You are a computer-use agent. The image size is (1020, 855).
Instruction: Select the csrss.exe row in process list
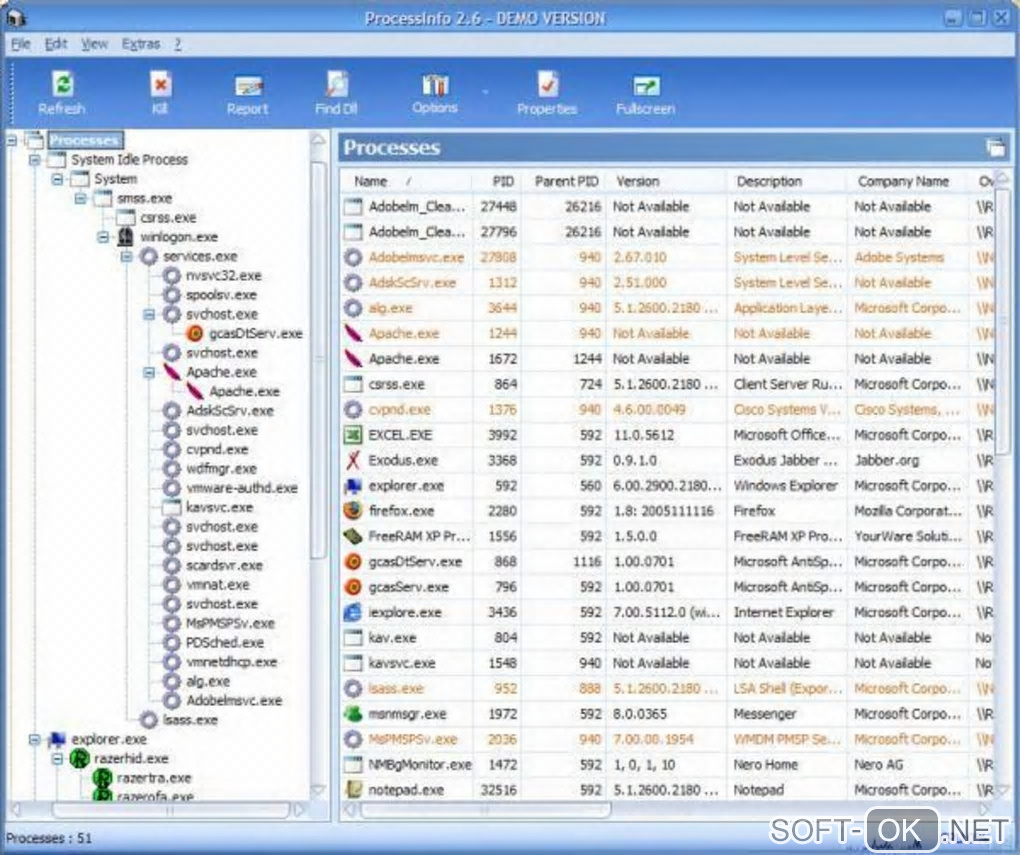coord(667,384)
